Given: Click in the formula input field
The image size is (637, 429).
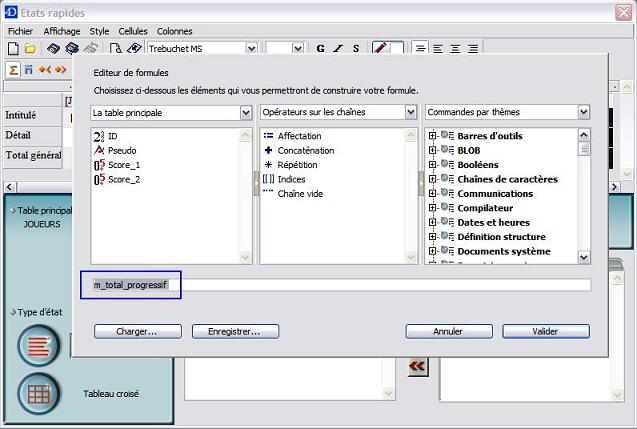Looking at the screenshot, I should 385,285.
